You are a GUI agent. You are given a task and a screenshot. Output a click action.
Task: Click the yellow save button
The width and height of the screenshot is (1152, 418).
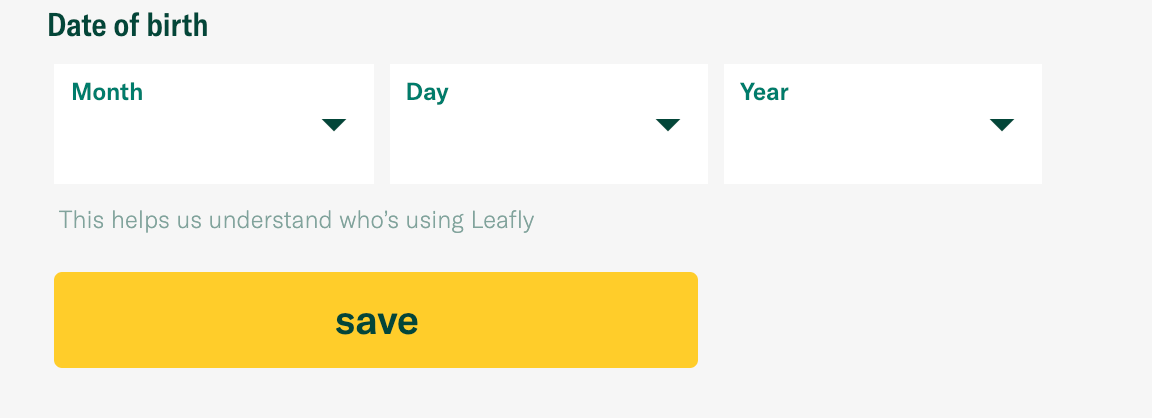(376, 320)
